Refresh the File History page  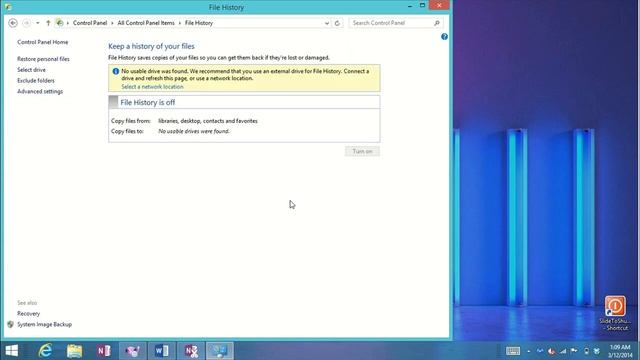pos(337,23)
